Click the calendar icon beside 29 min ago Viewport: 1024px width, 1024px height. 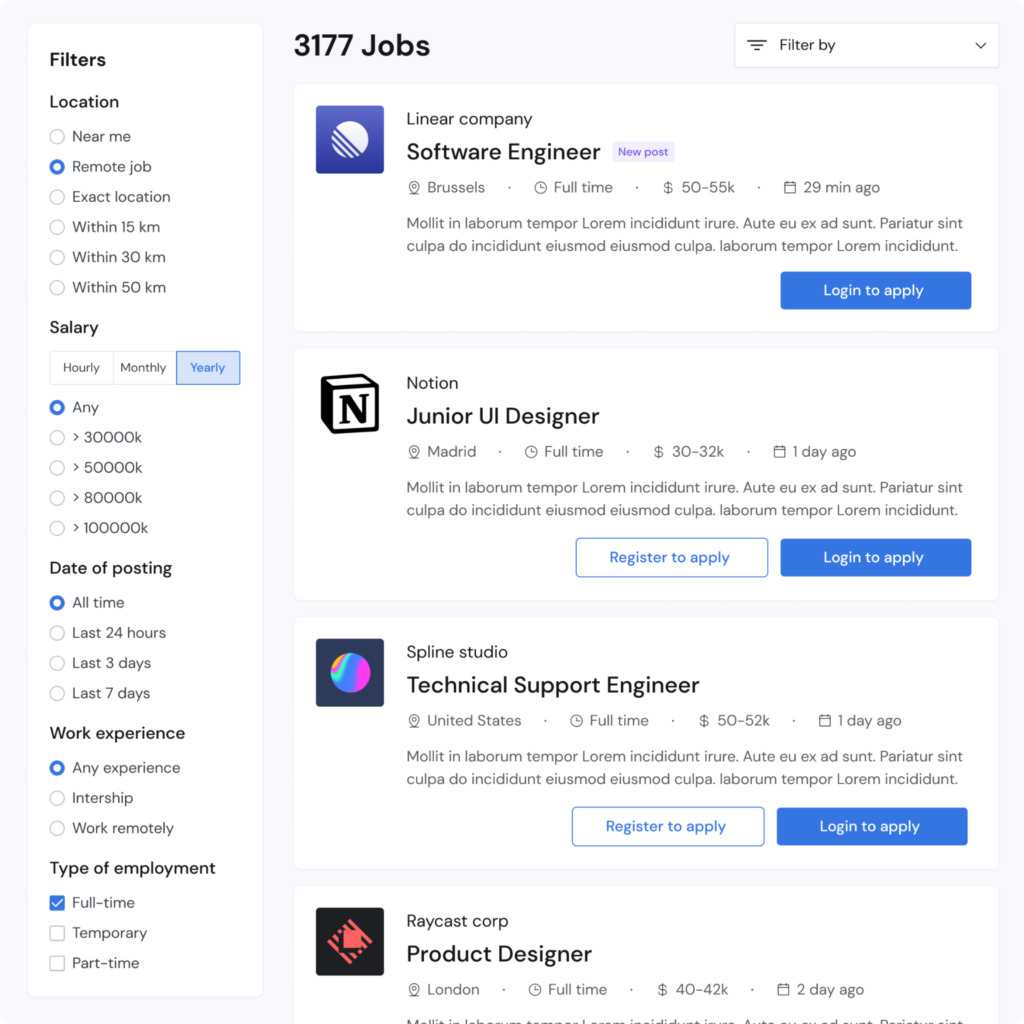tap(790, 188)
